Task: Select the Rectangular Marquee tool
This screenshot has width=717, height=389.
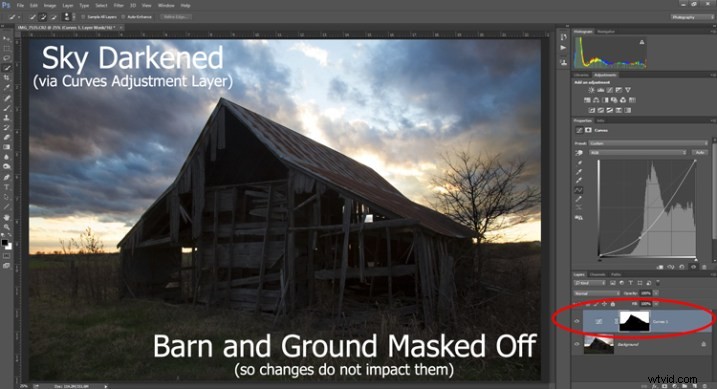Action: (6, 48)
